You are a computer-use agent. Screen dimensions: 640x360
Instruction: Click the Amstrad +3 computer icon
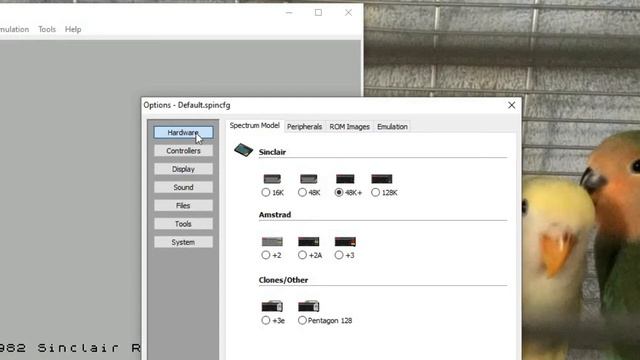click(345, 242)
